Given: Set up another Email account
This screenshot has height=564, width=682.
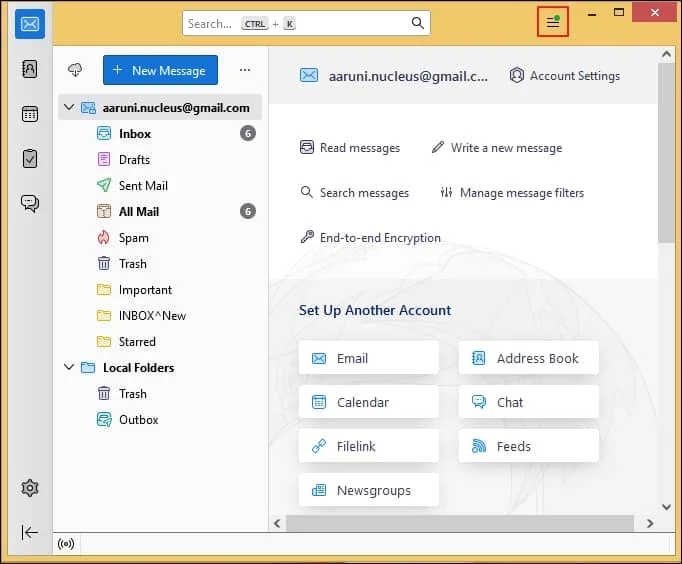Looking at the screenshot, I should [x=369, y=358].
